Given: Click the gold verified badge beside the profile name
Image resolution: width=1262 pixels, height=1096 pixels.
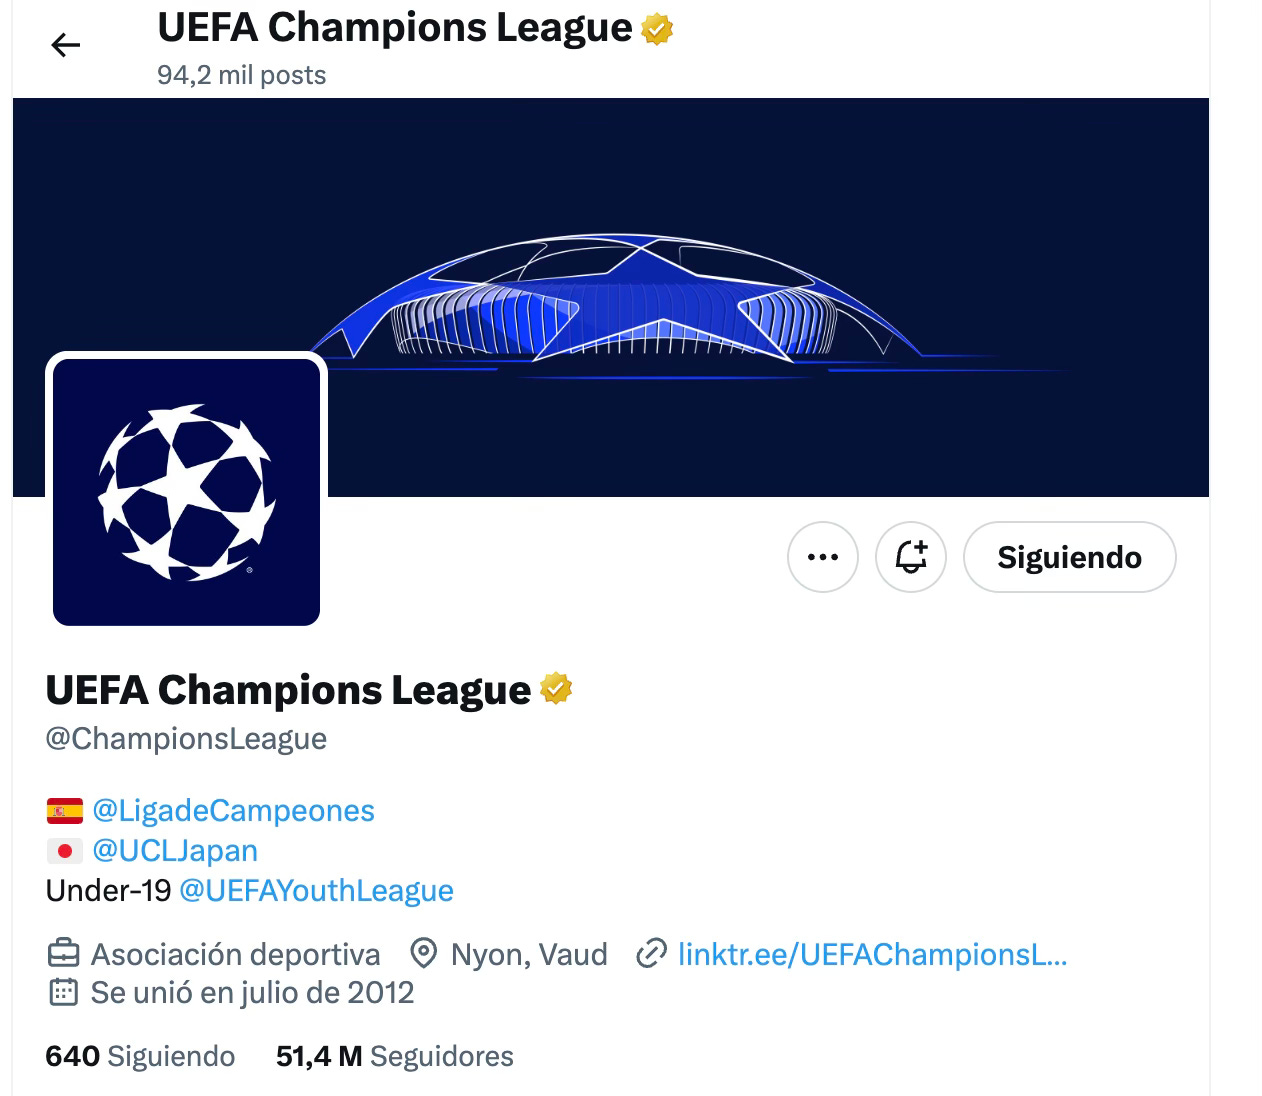Looking at the screenshot, I should tap(557, 689).
